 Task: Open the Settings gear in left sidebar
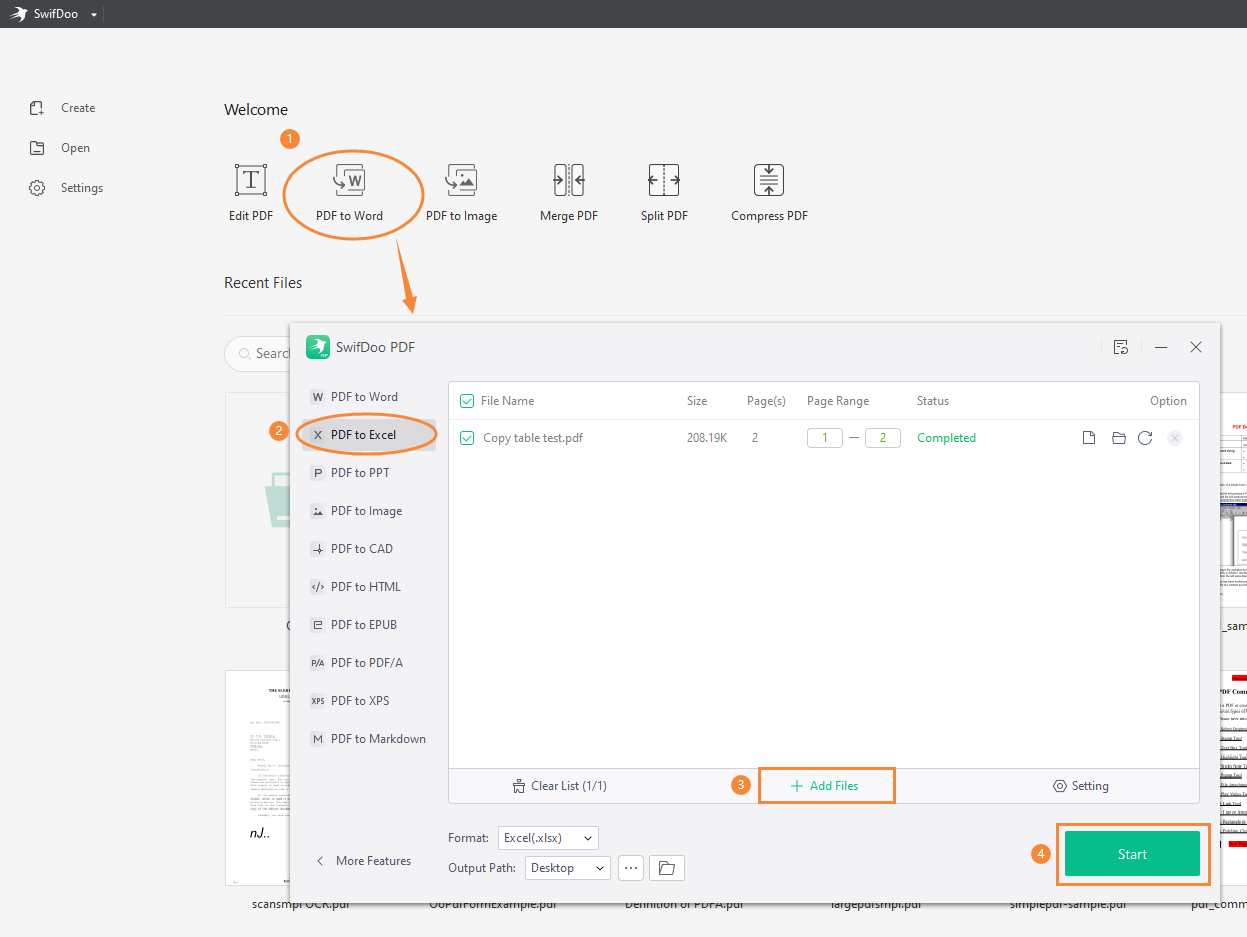37,188
